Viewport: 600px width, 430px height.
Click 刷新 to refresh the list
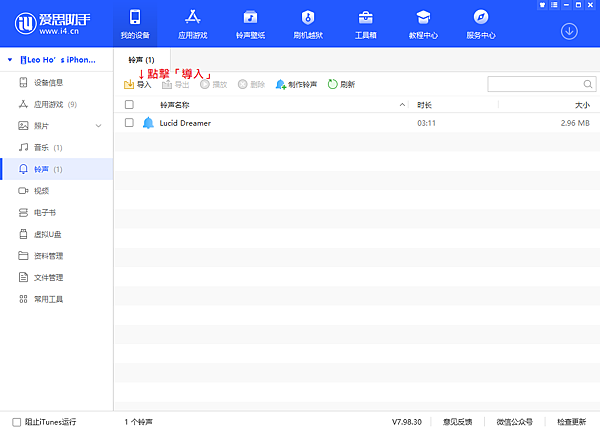click(341, 84)
